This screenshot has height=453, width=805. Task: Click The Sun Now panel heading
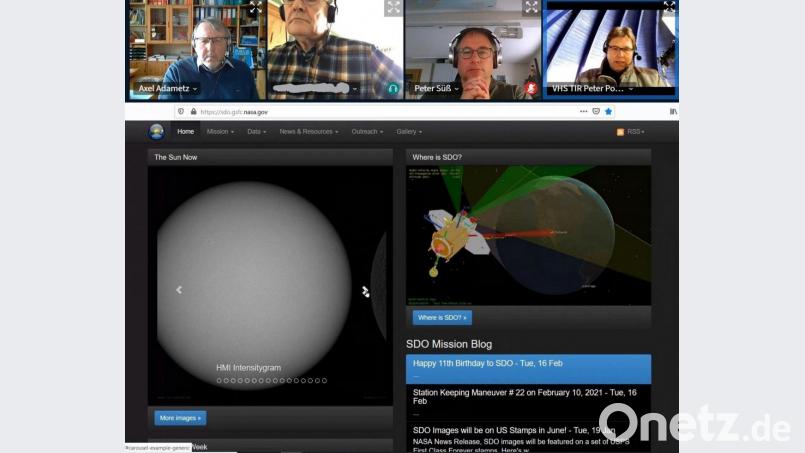tap(176, 157)
